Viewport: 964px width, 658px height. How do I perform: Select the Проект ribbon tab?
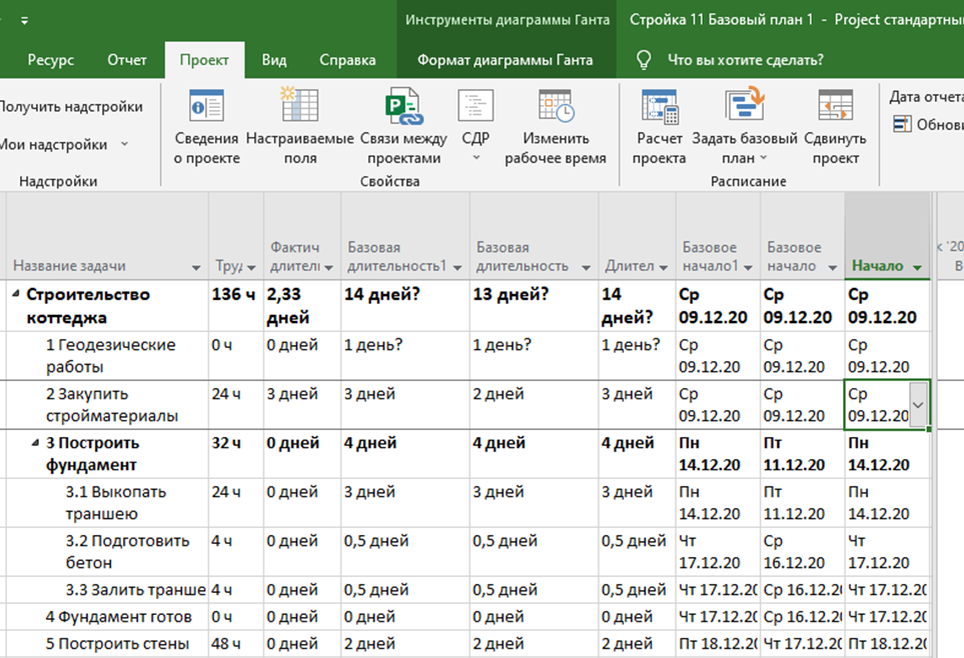tap(204, 60)
